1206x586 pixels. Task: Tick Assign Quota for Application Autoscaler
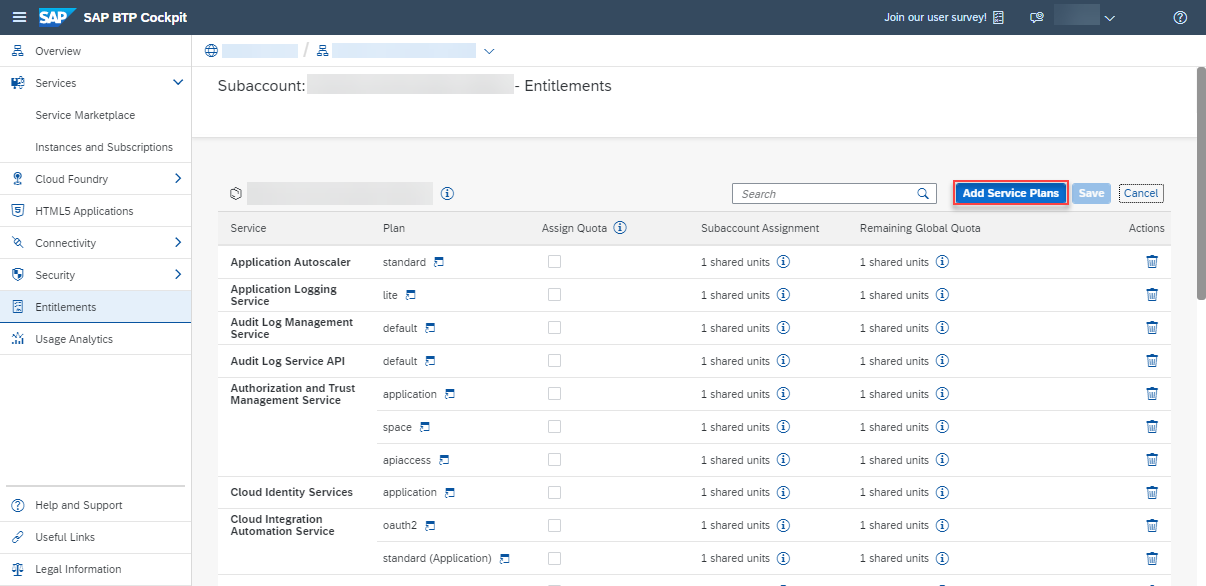[554, 262]
